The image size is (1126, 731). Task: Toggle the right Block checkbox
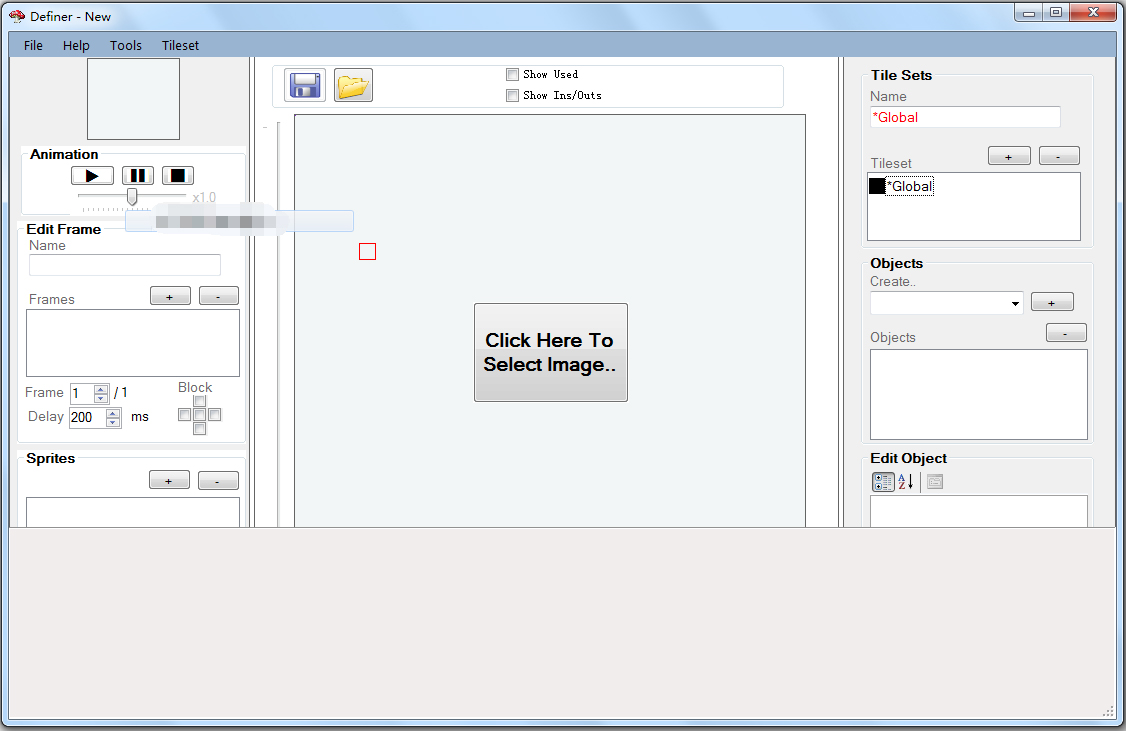point(215,414)
